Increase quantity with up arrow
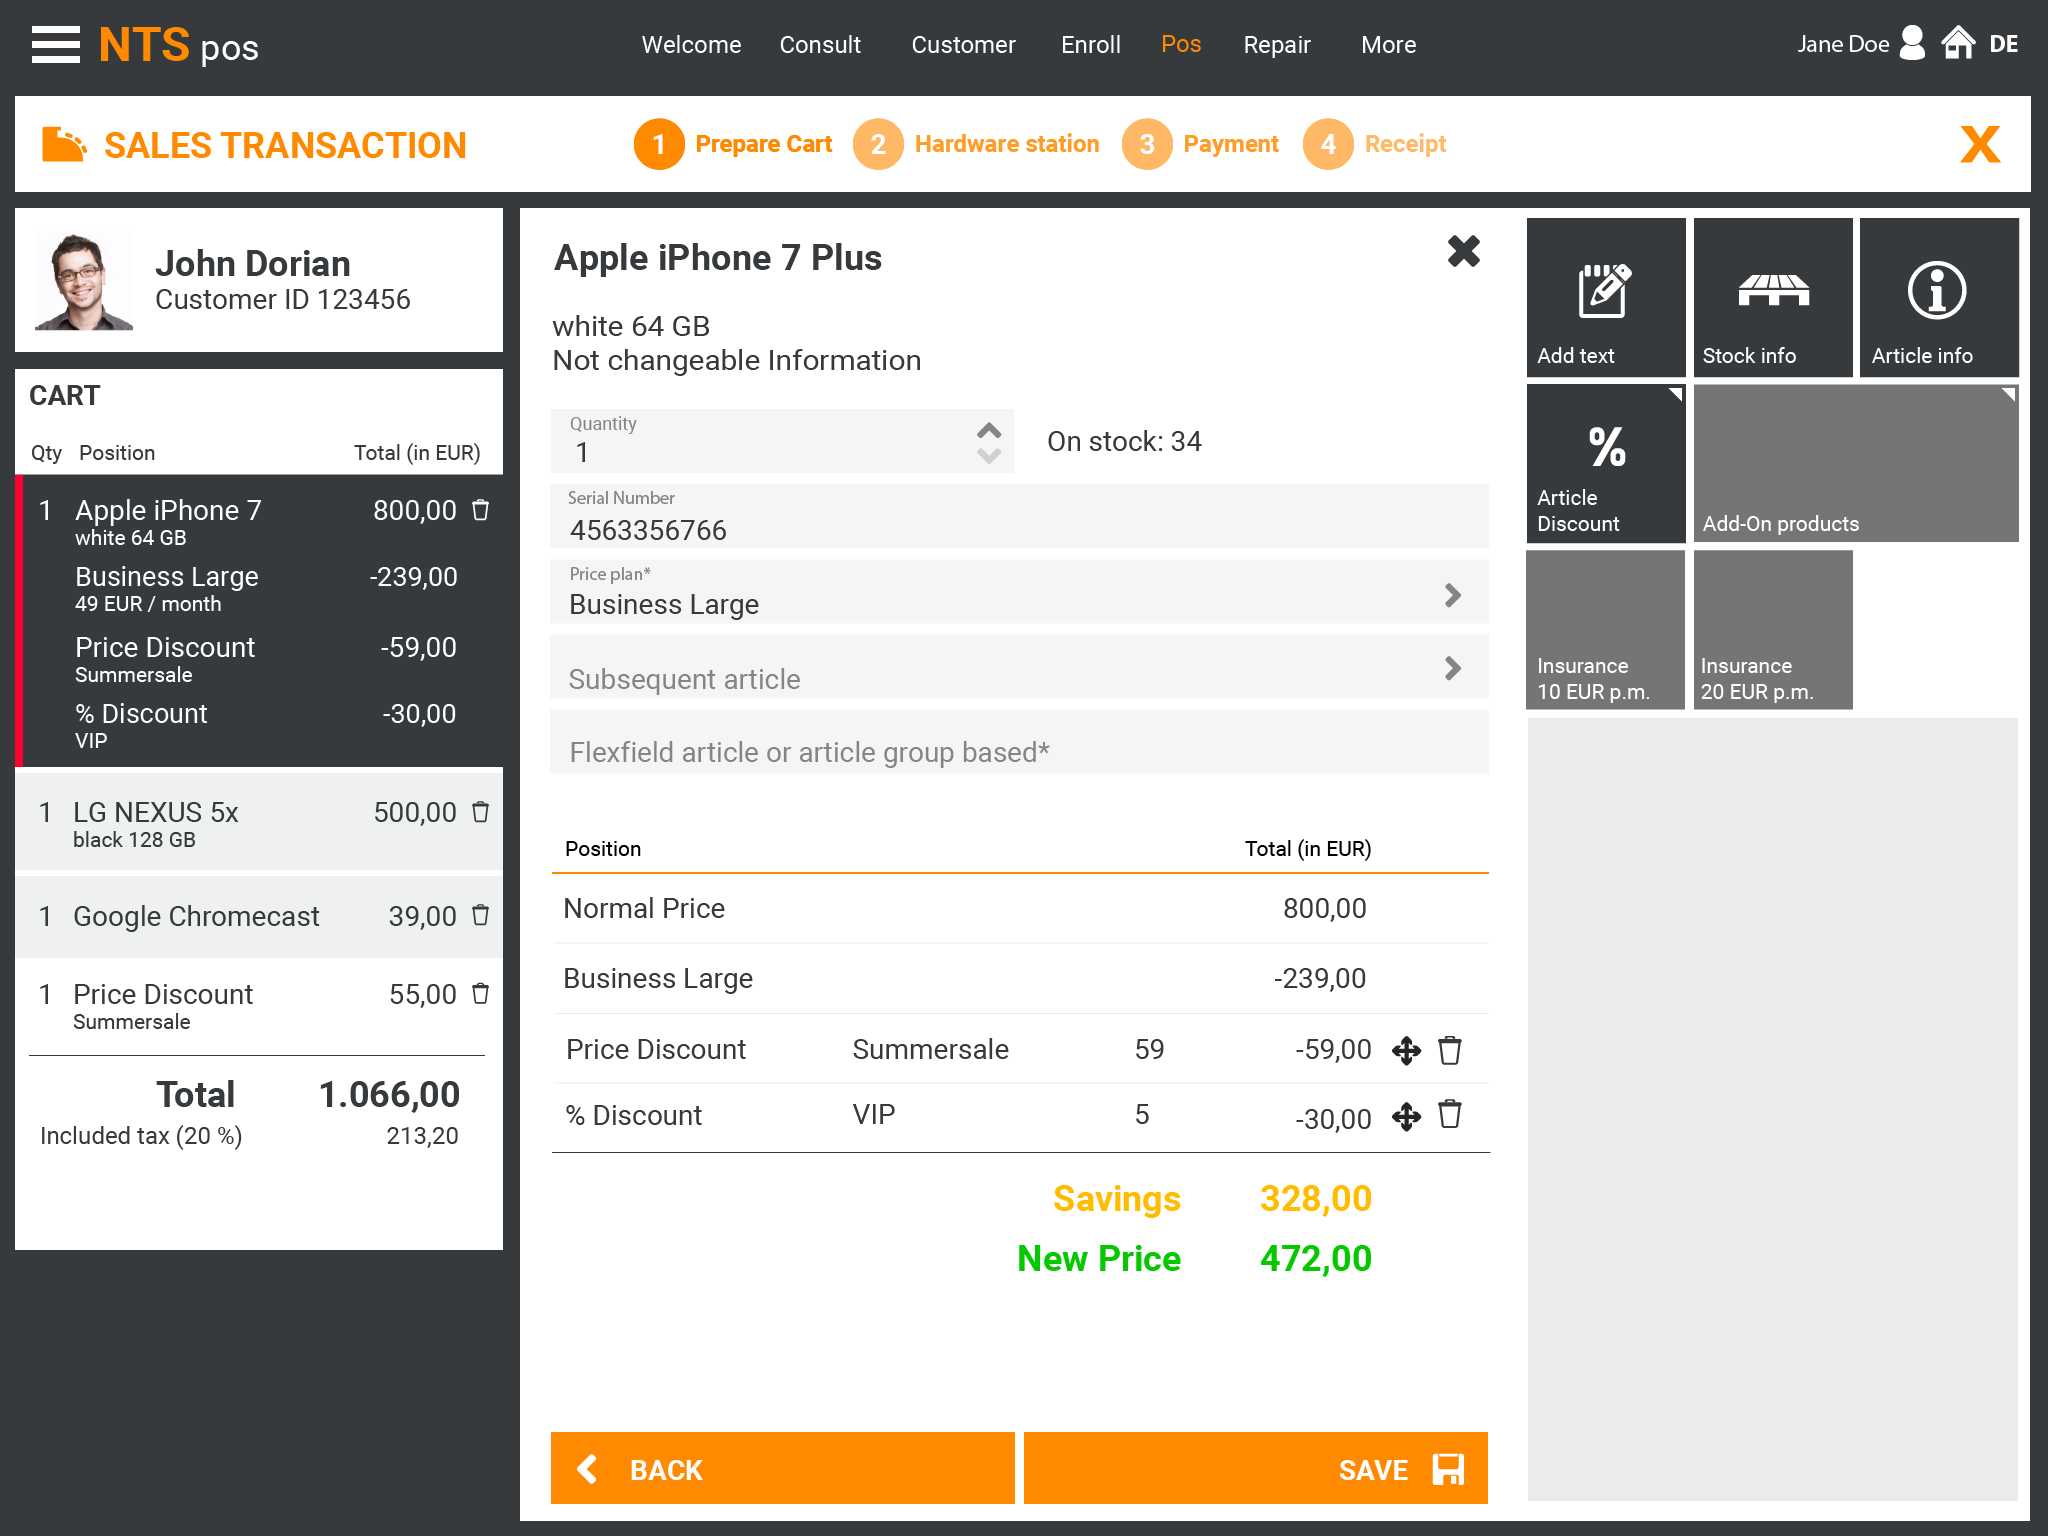The image size is (2048, 1536). (x=989, y=430)
